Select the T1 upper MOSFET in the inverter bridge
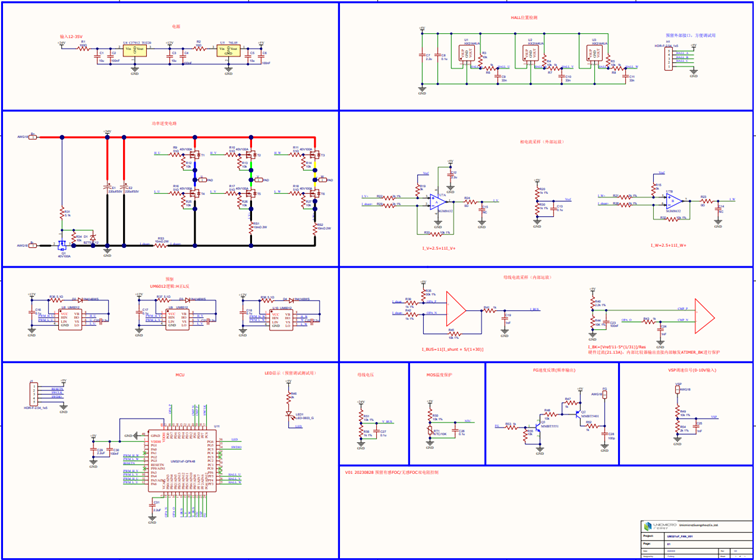The height and width of the screenshot is (560, 756). pos(195,155)
